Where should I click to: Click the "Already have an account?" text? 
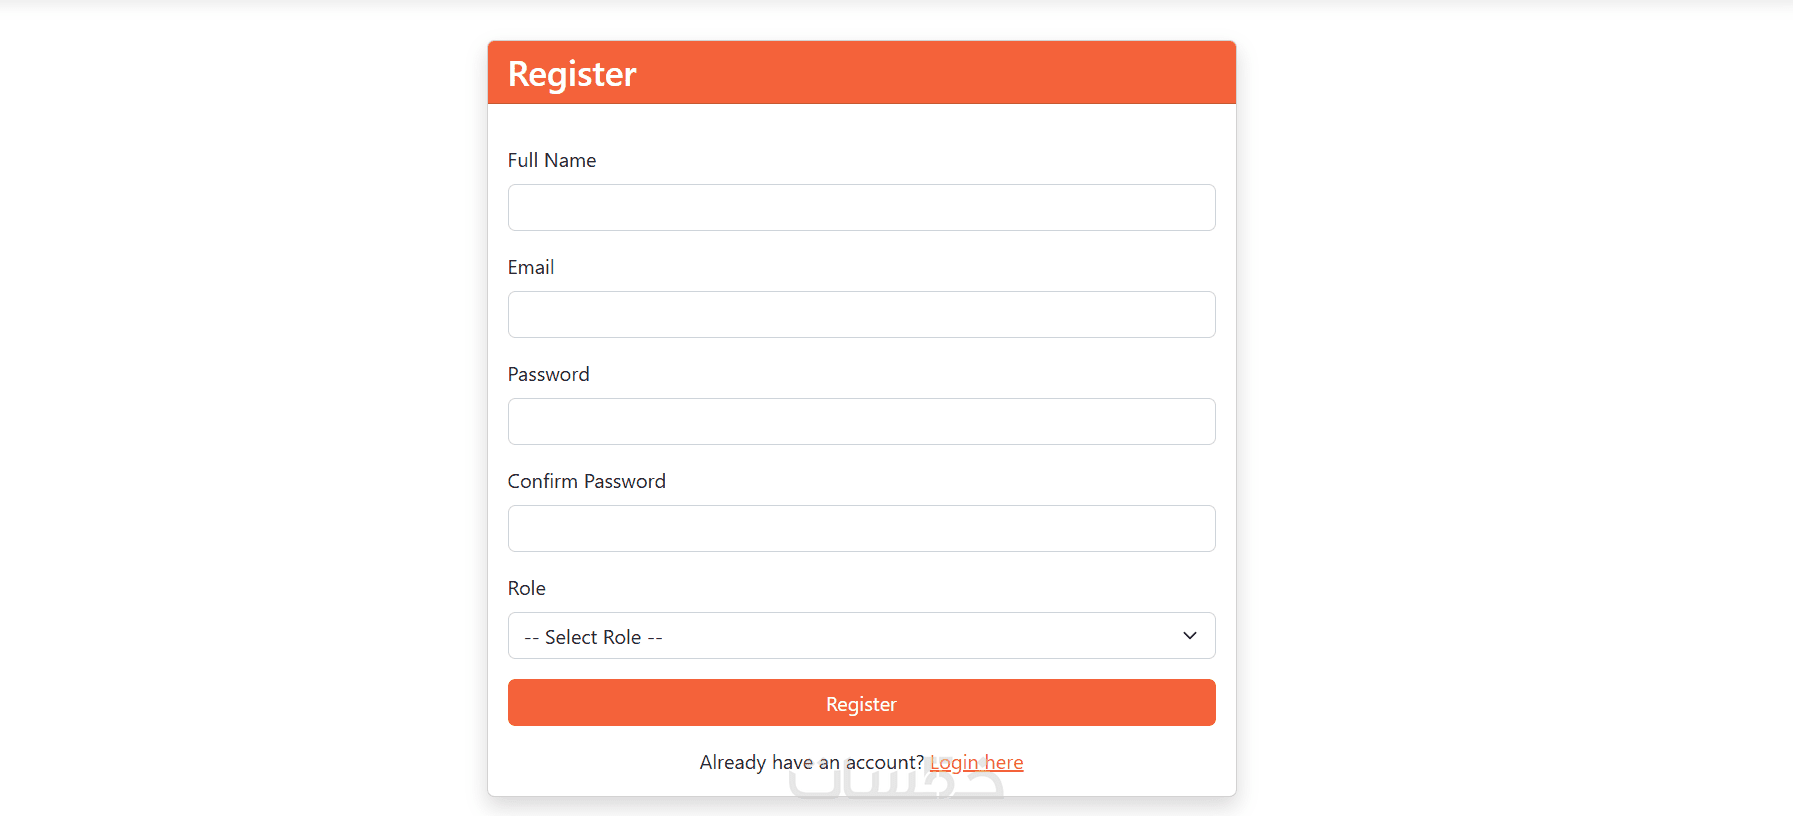click(x=811, y=763)
